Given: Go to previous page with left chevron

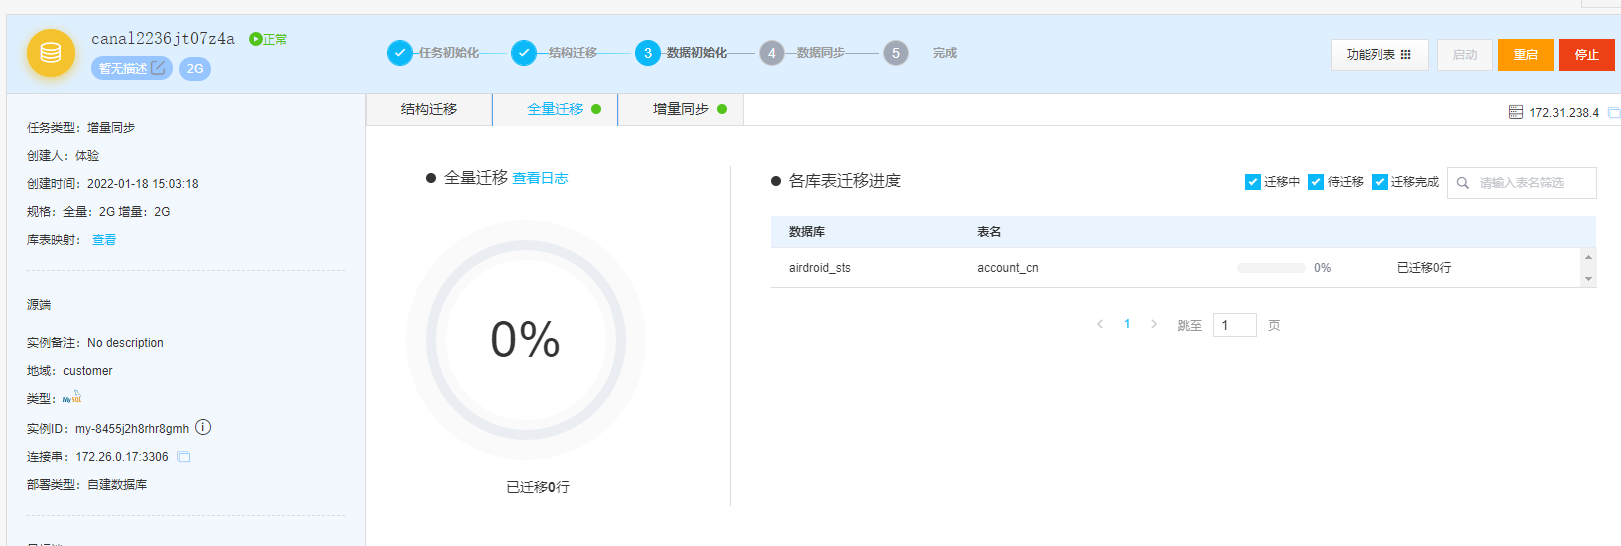Looking at the screenshot, I should coord(1100,324).
